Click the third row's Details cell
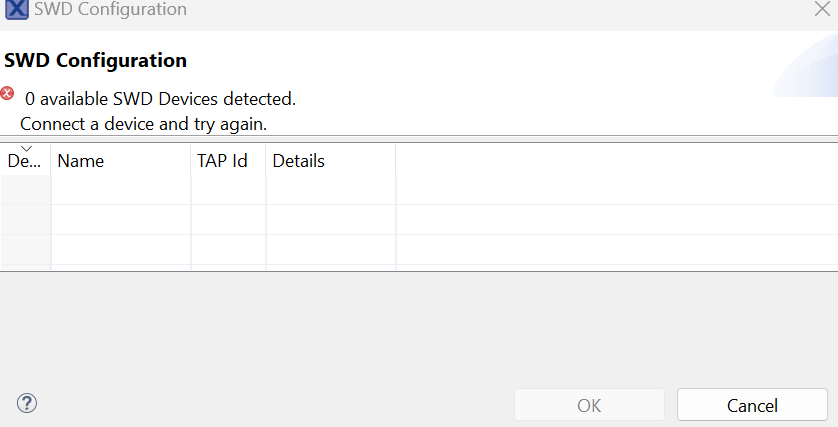This screenshot has width=838, height=427. [x=330, y=250]
